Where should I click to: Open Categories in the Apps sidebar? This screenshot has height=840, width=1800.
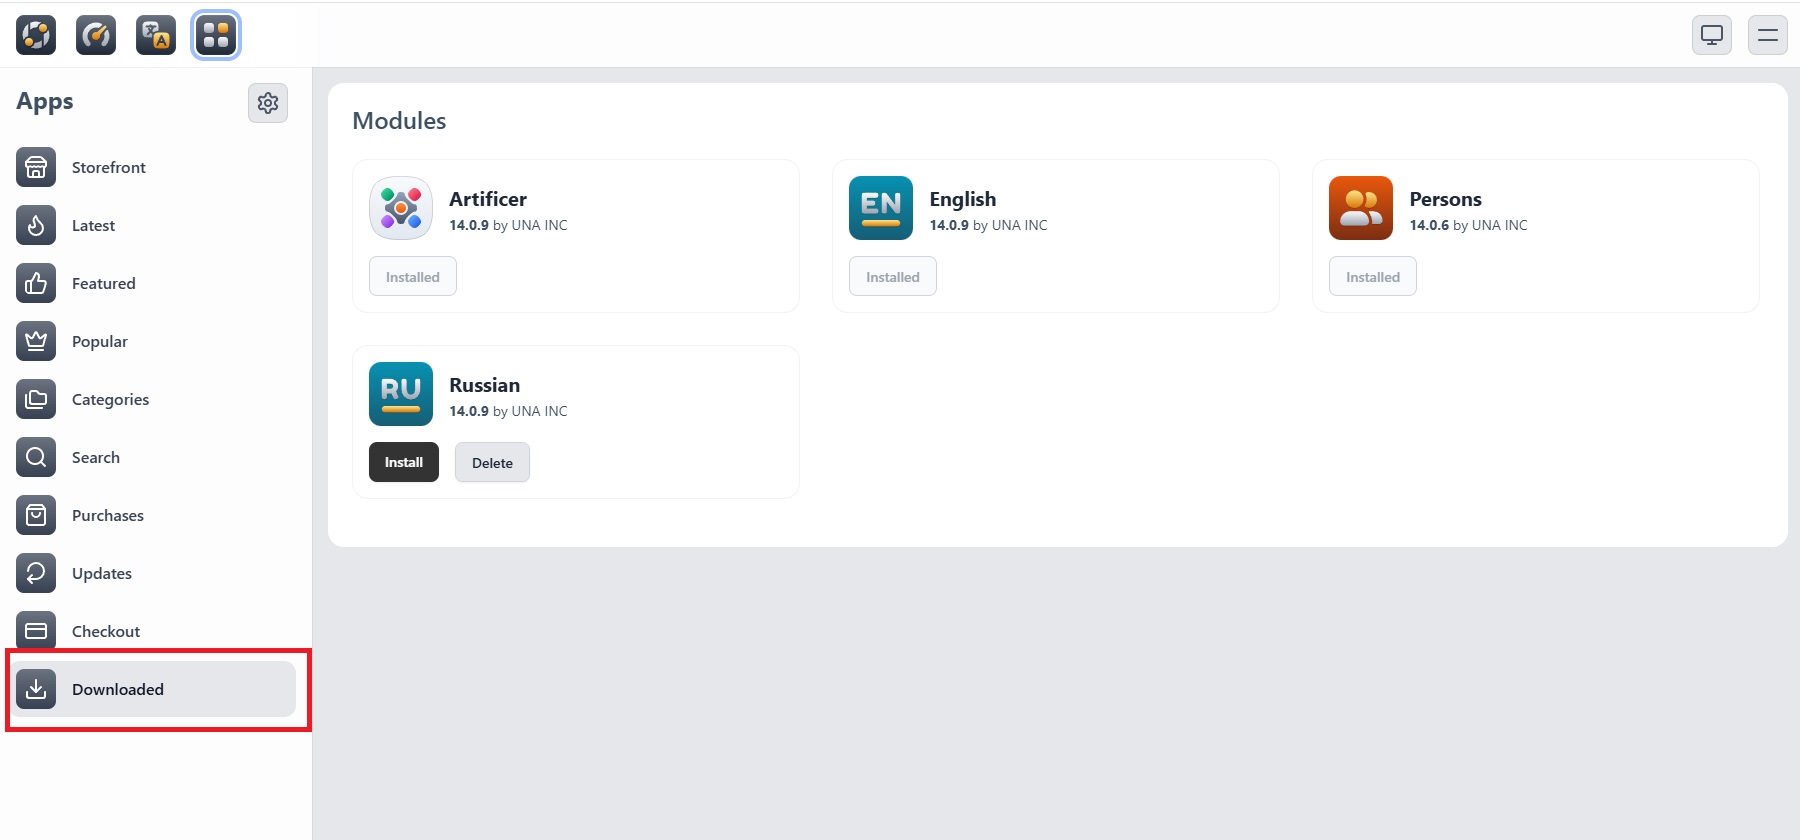click(110, 399)
